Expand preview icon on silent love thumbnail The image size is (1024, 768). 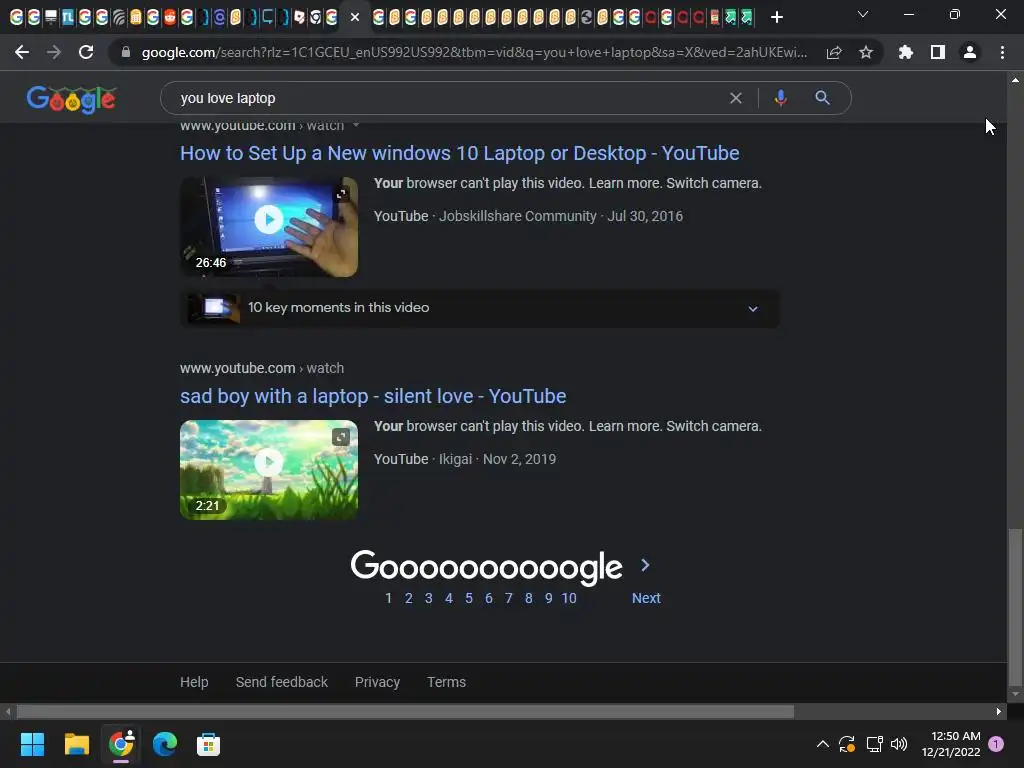341,437
